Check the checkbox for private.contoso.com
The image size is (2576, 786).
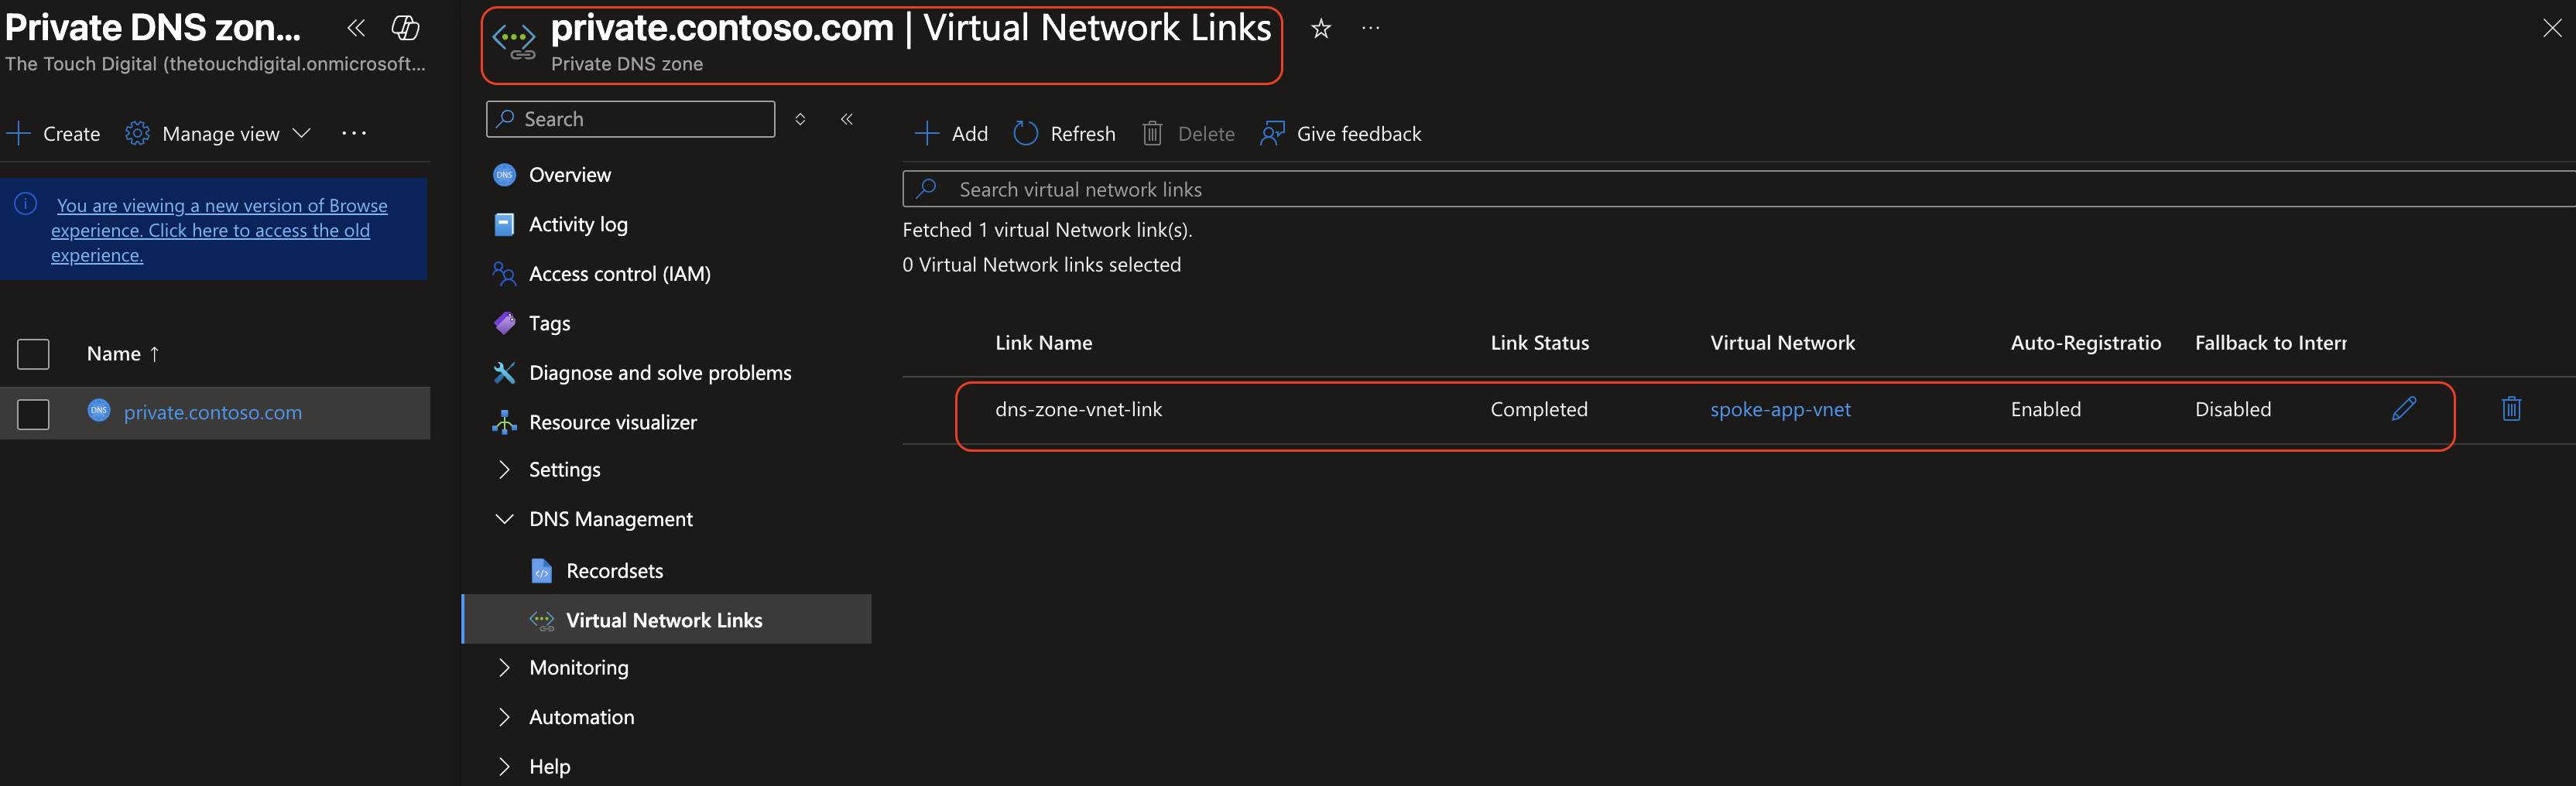click(x=33, y=413)
